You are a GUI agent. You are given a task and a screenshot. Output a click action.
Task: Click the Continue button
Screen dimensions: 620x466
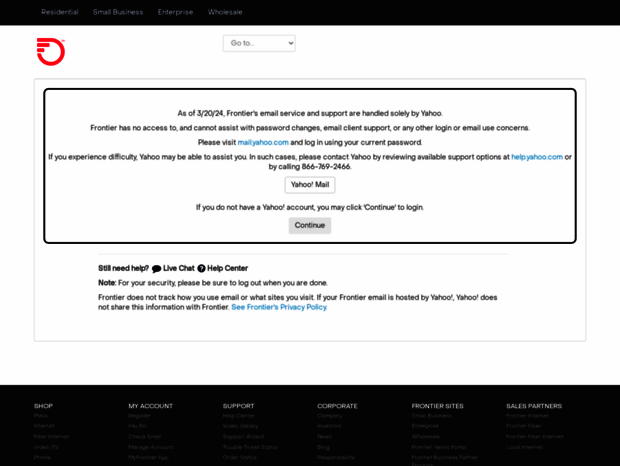pos(310,225)
